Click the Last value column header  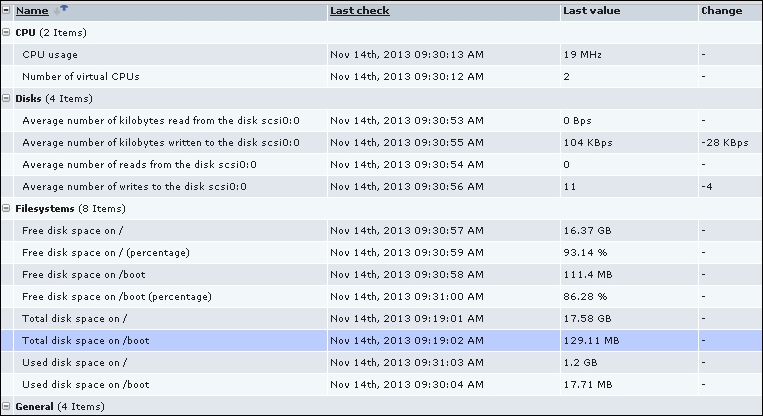click(591, 11)
